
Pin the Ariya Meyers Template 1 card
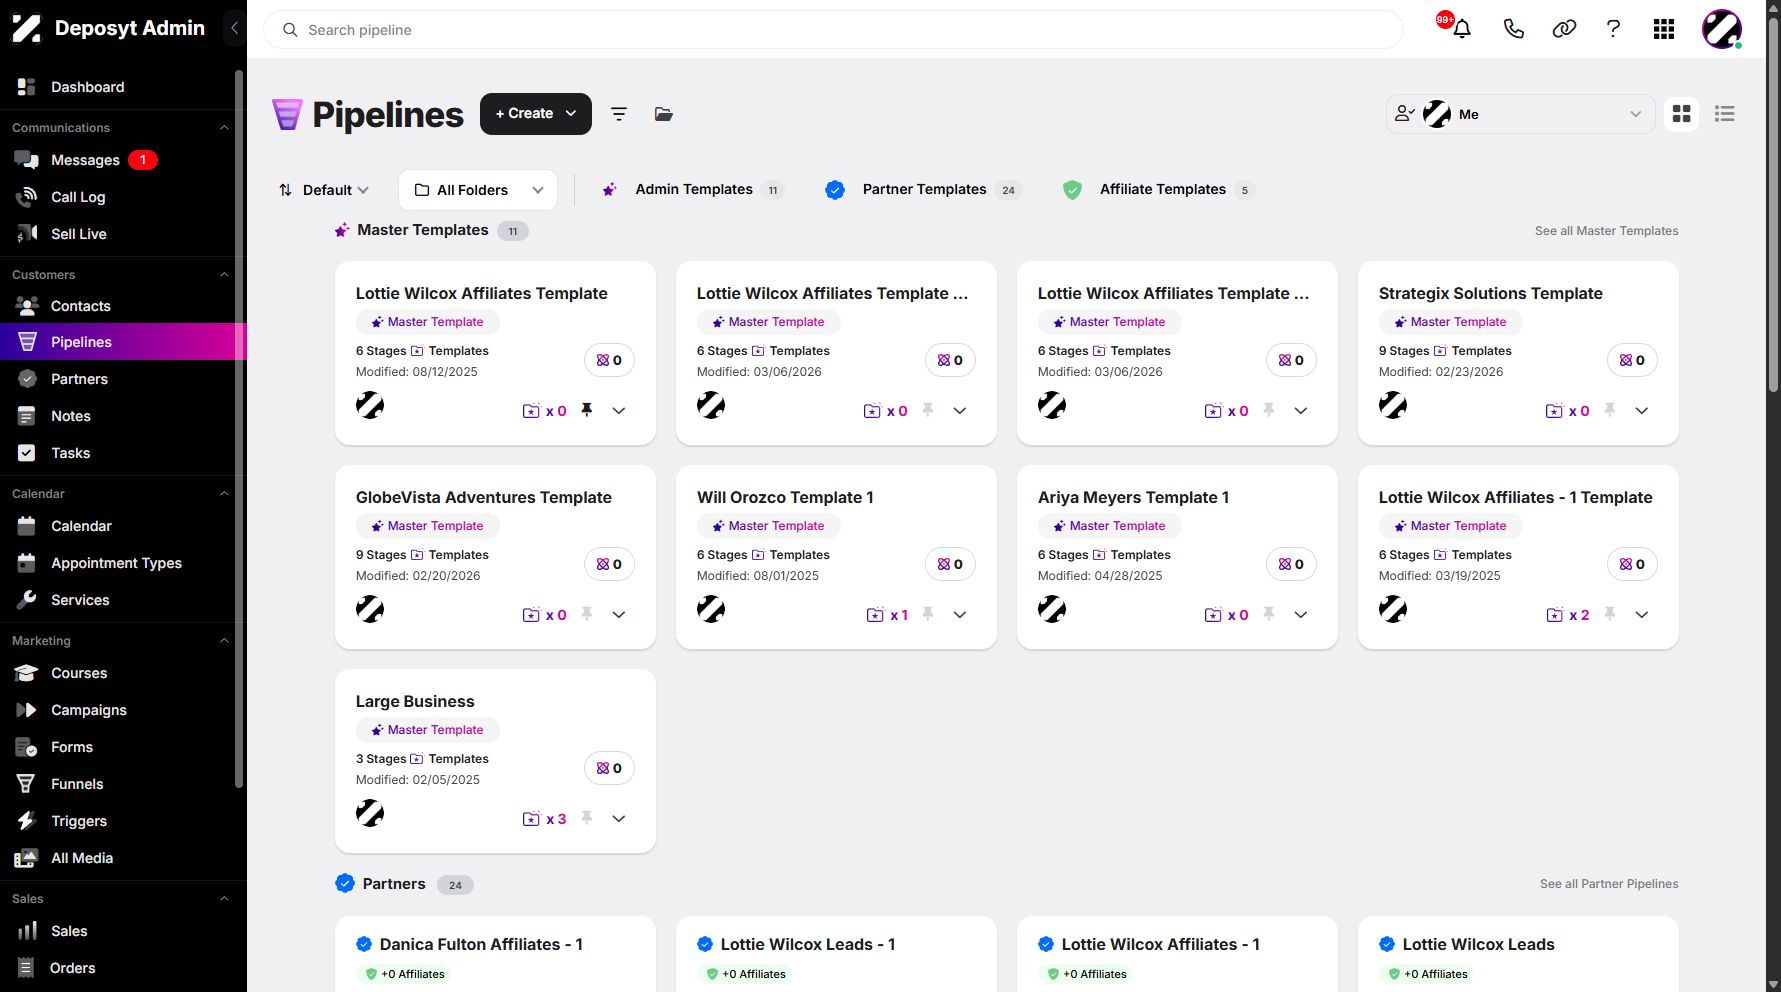coord(1269,614)
